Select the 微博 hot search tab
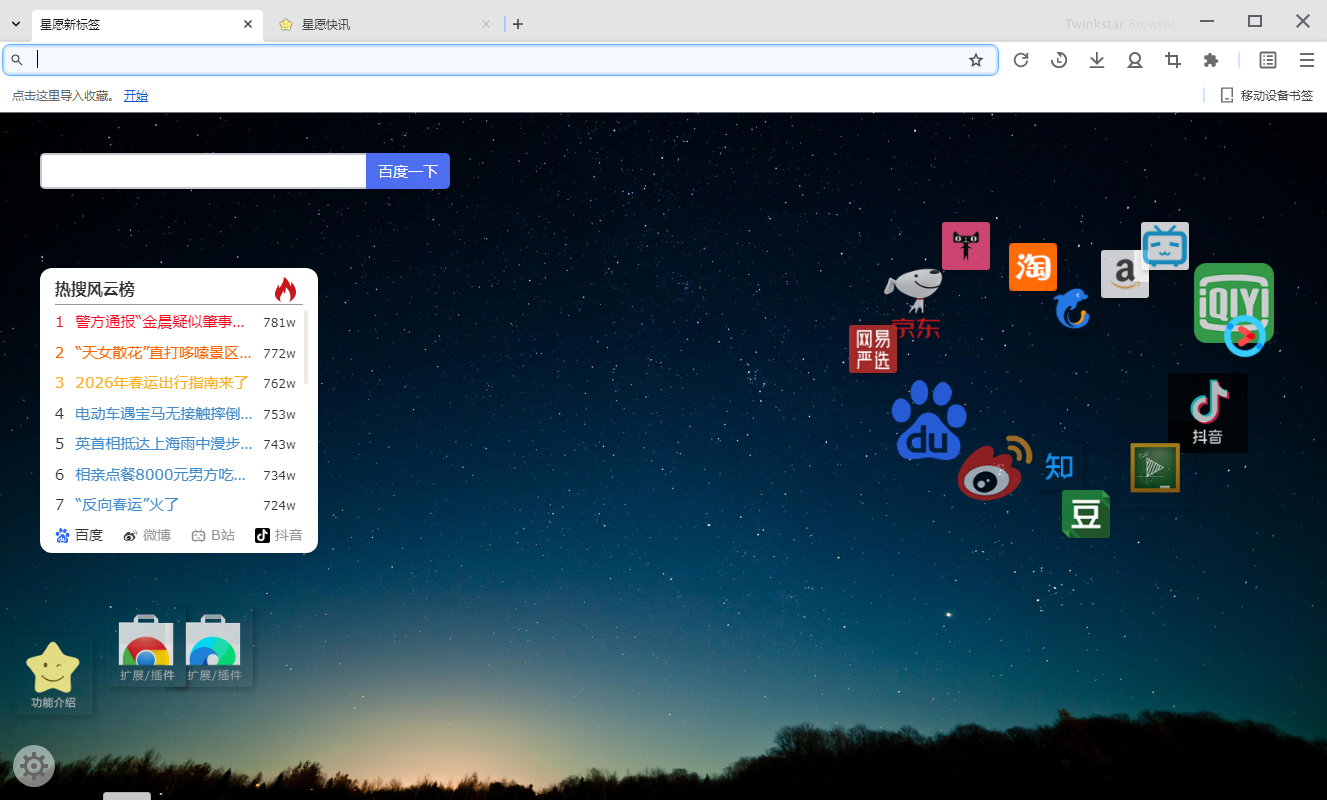 click(147, 535)
